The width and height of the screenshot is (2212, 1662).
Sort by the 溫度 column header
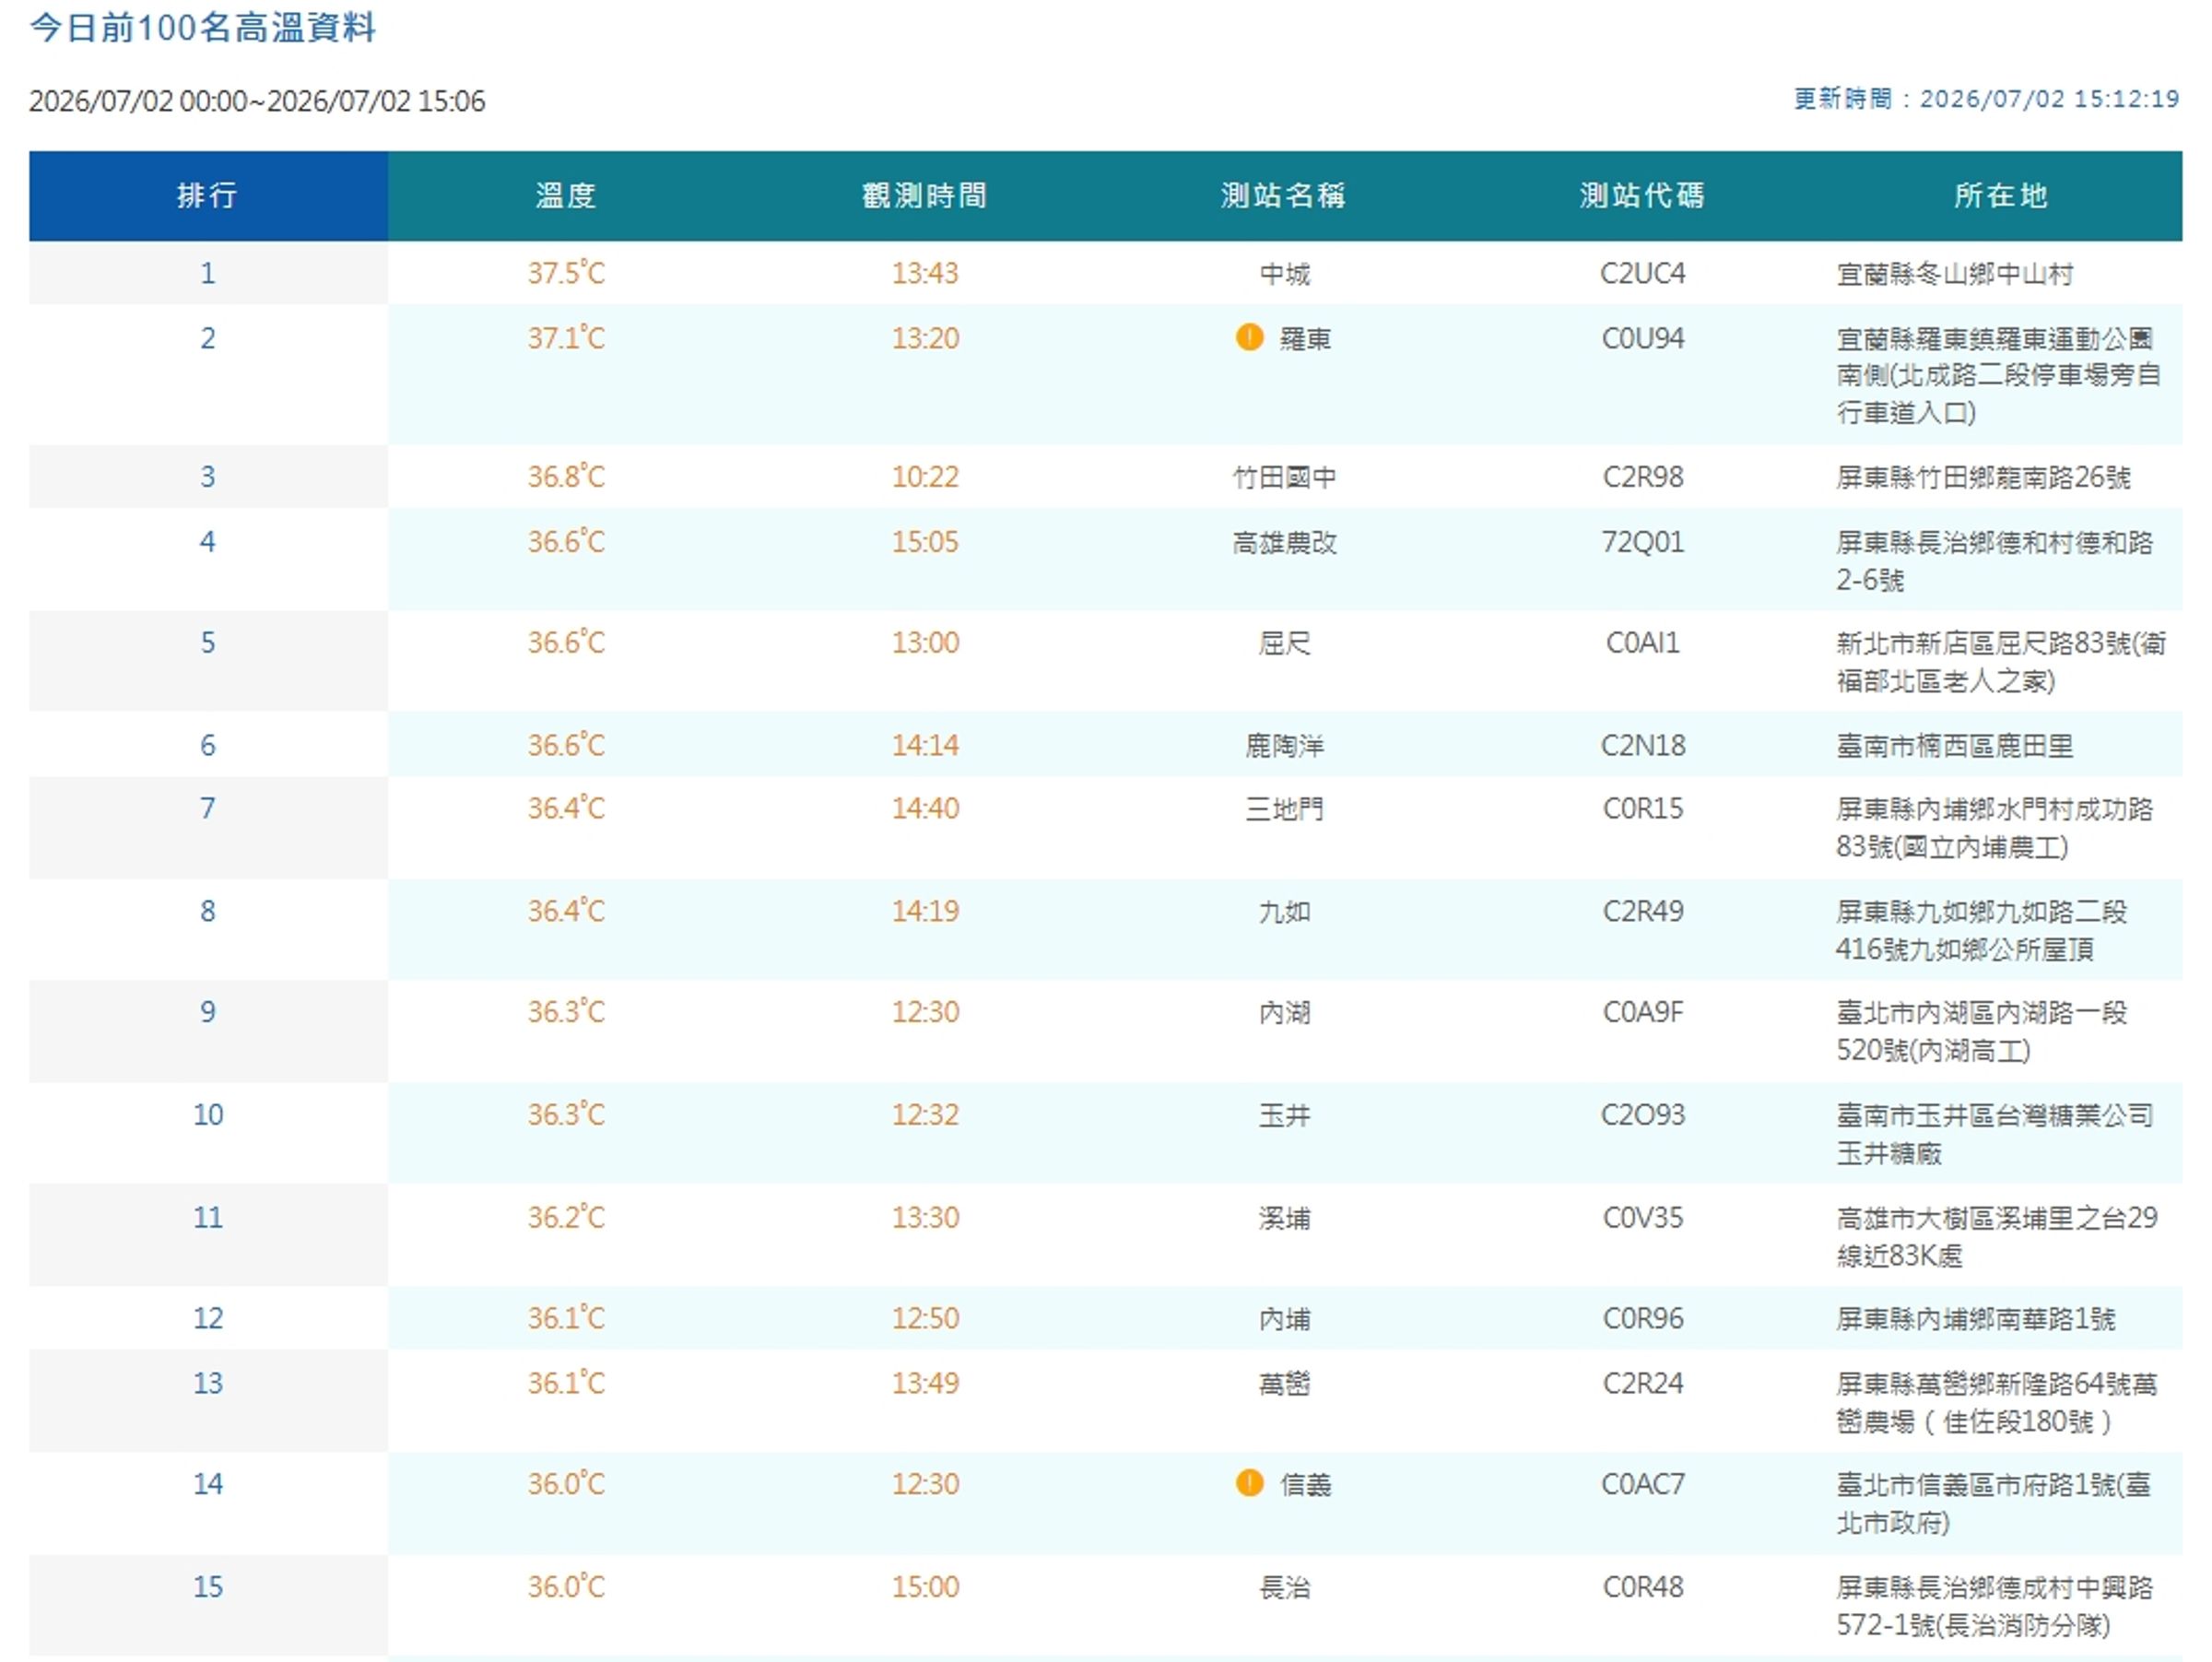pos(566,195)
